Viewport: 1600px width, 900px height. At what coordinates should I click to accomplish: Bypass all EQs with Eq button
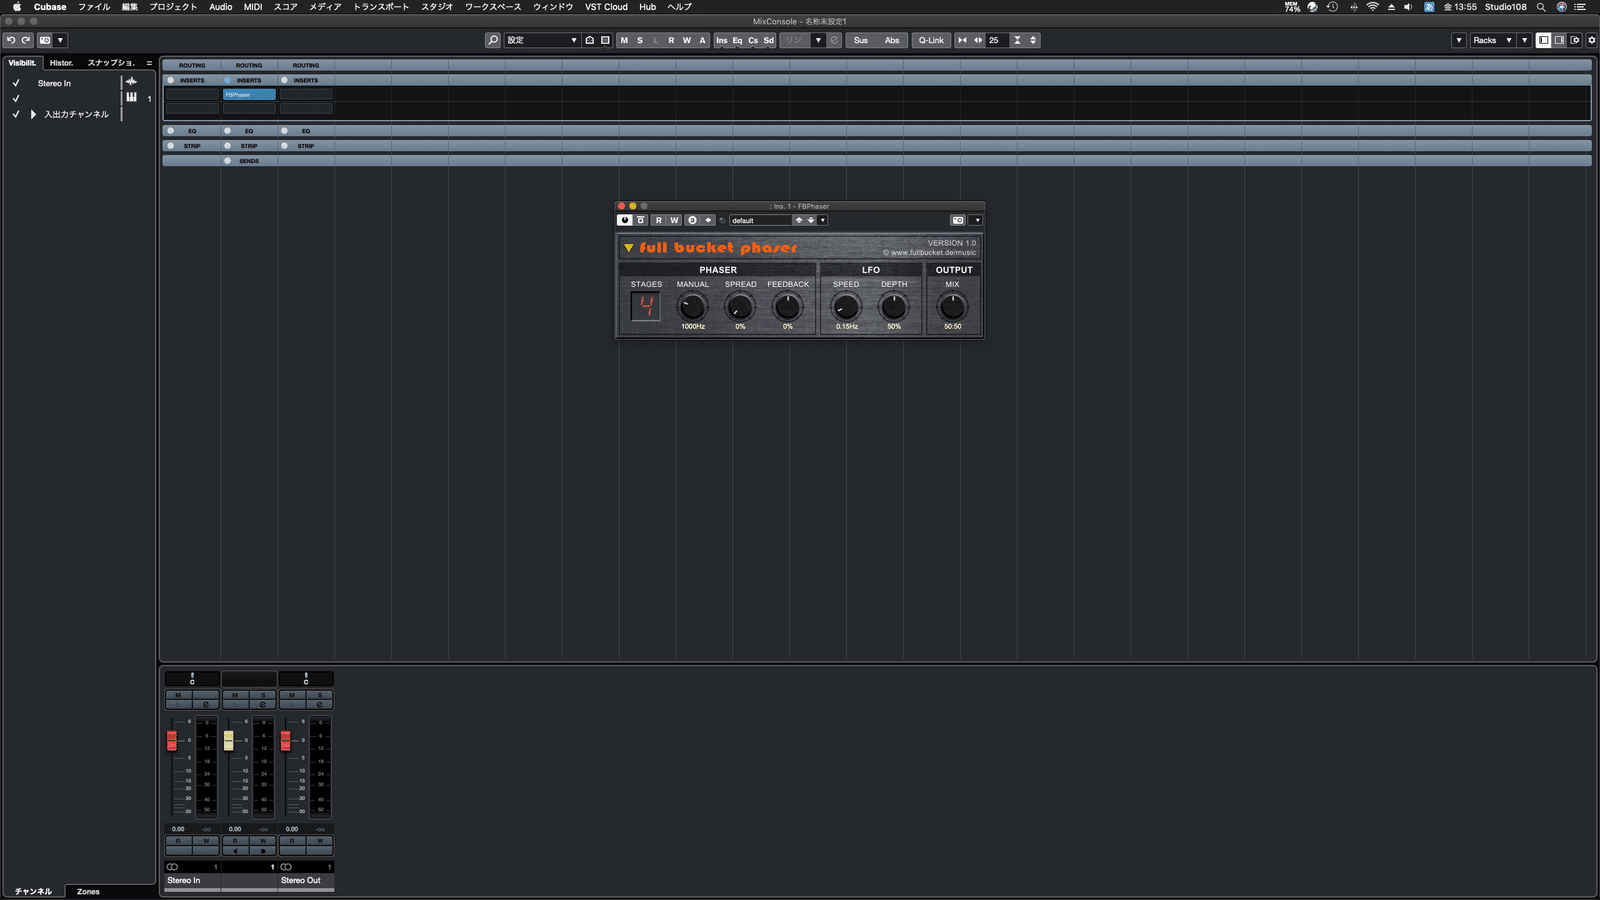coord(737,40)
